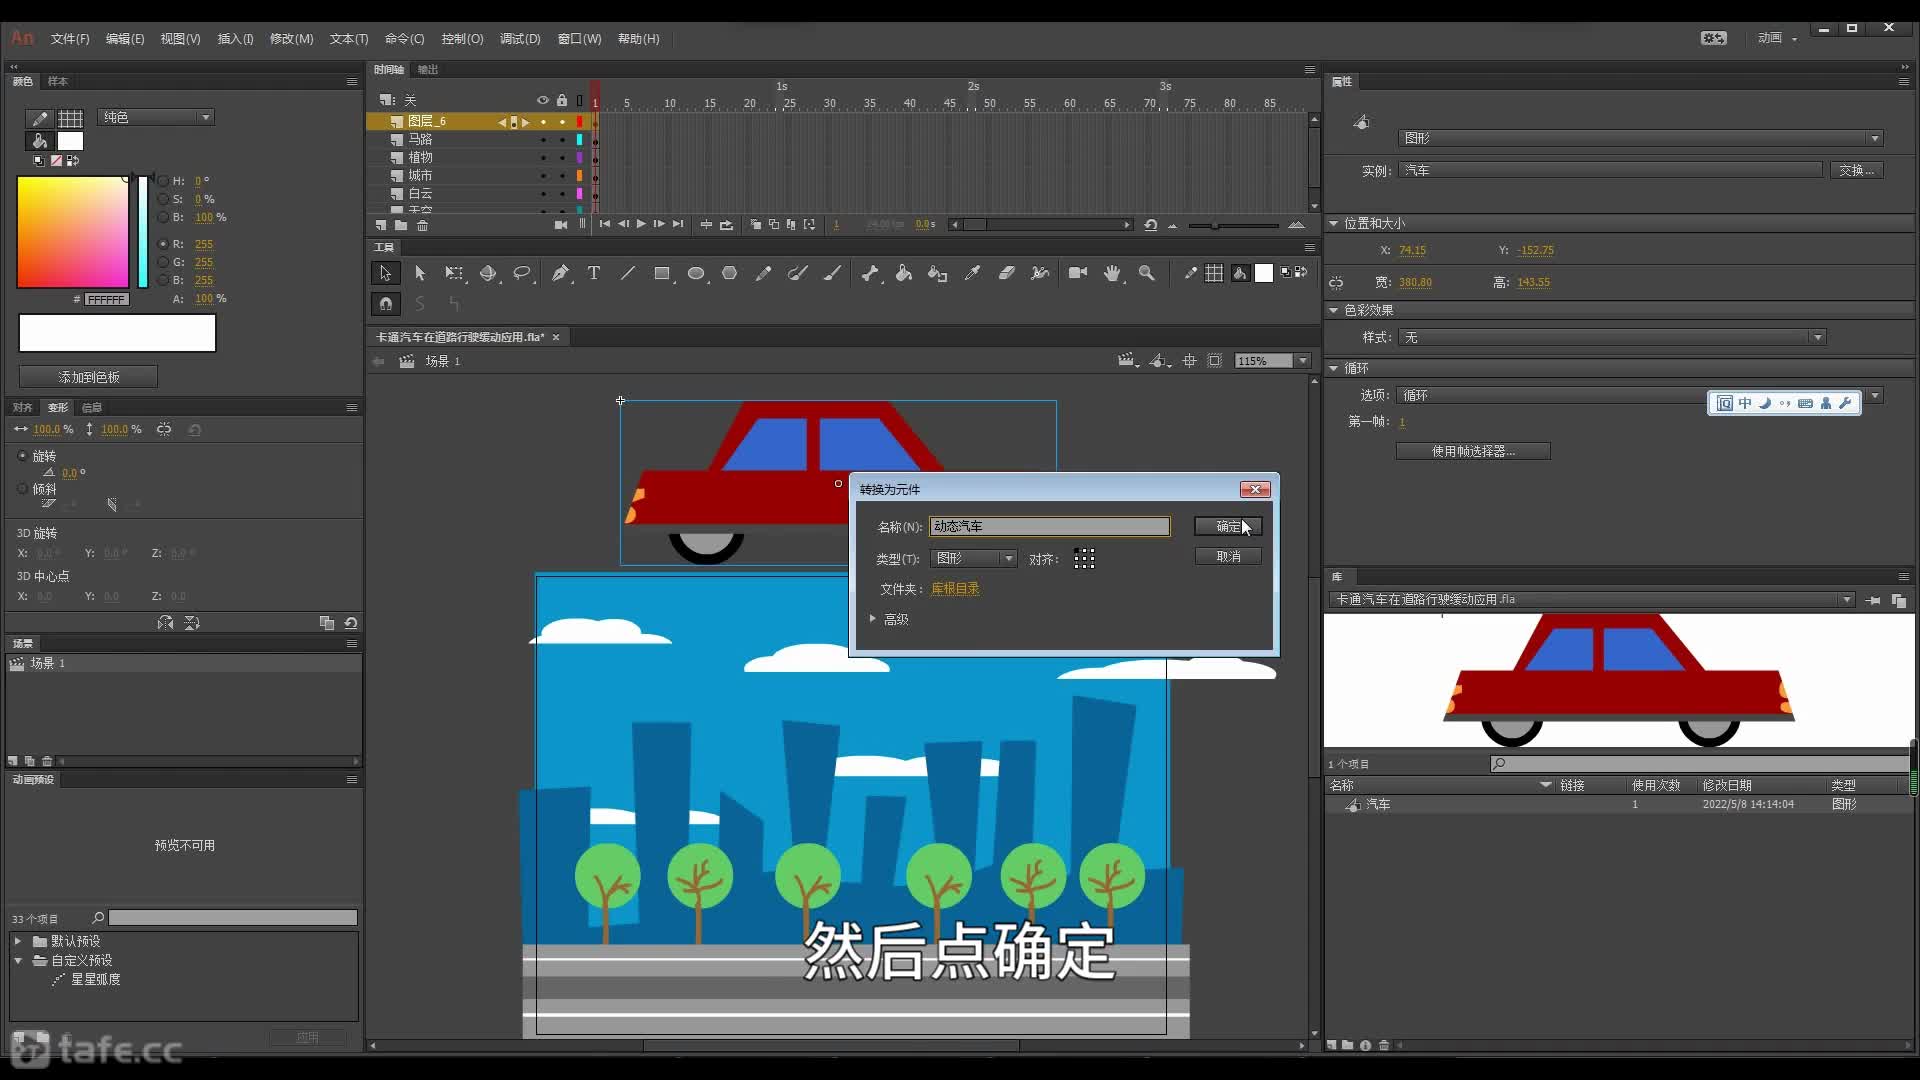Select the Eyedropper tool
Viewport: 1920px width, 1080px height.
(972, 273)
